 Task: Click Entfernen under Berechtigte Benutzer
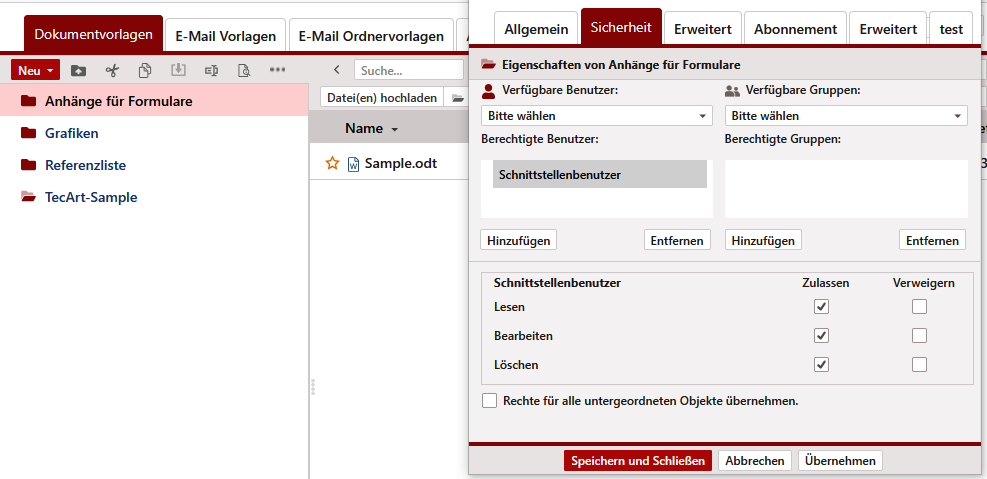tap(676, 240)
